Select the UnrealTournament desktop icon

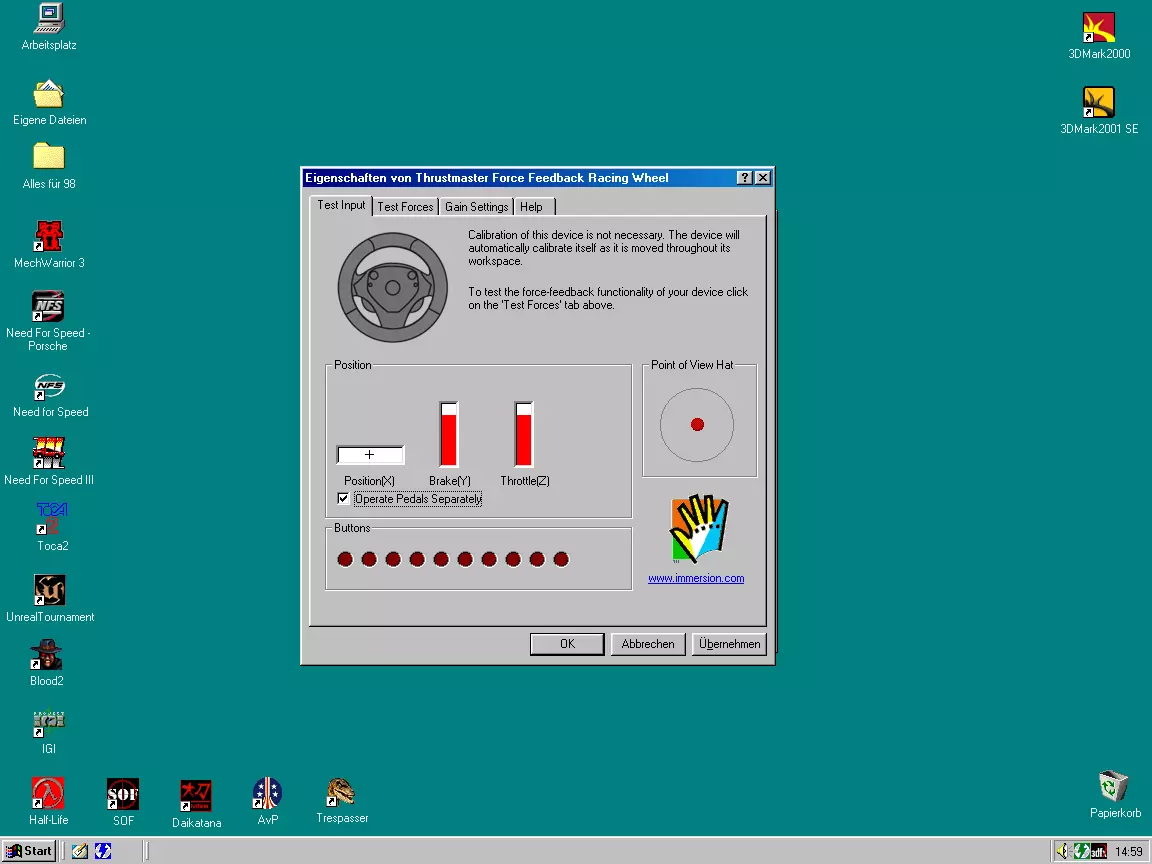[x=49, y=590]
